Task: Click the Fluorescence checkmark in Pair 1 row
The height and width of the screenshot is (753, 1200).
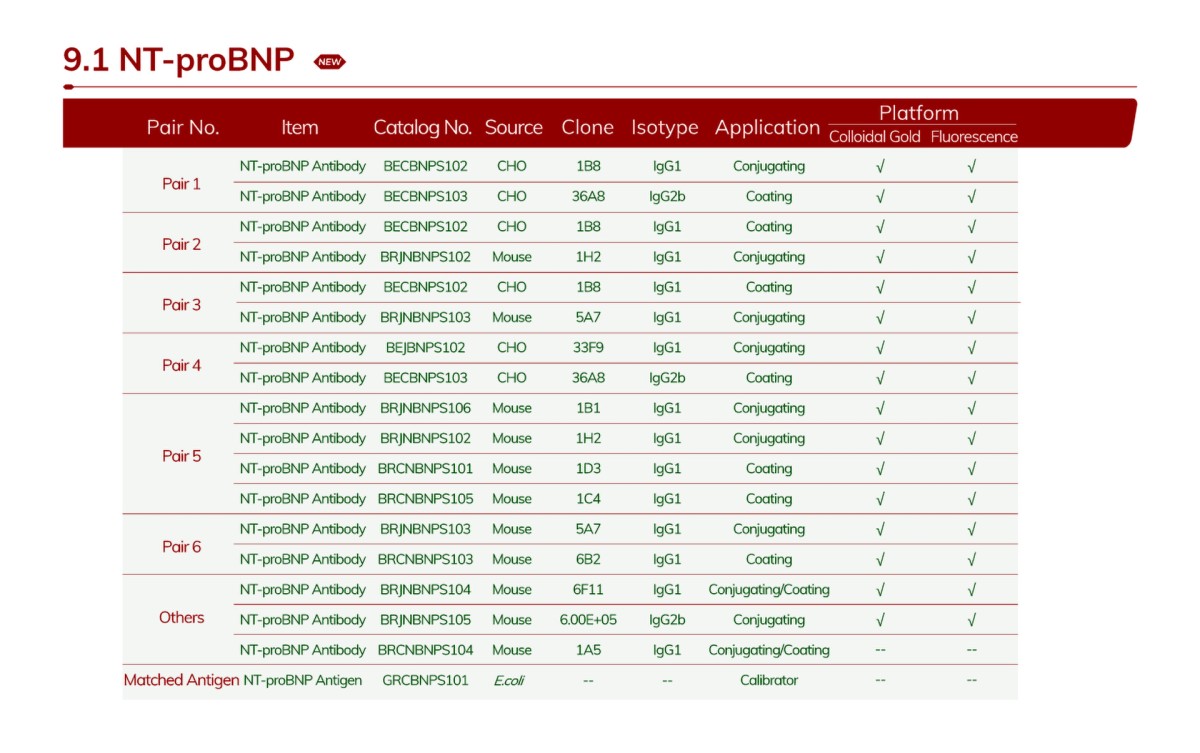Action: (972, 166)
